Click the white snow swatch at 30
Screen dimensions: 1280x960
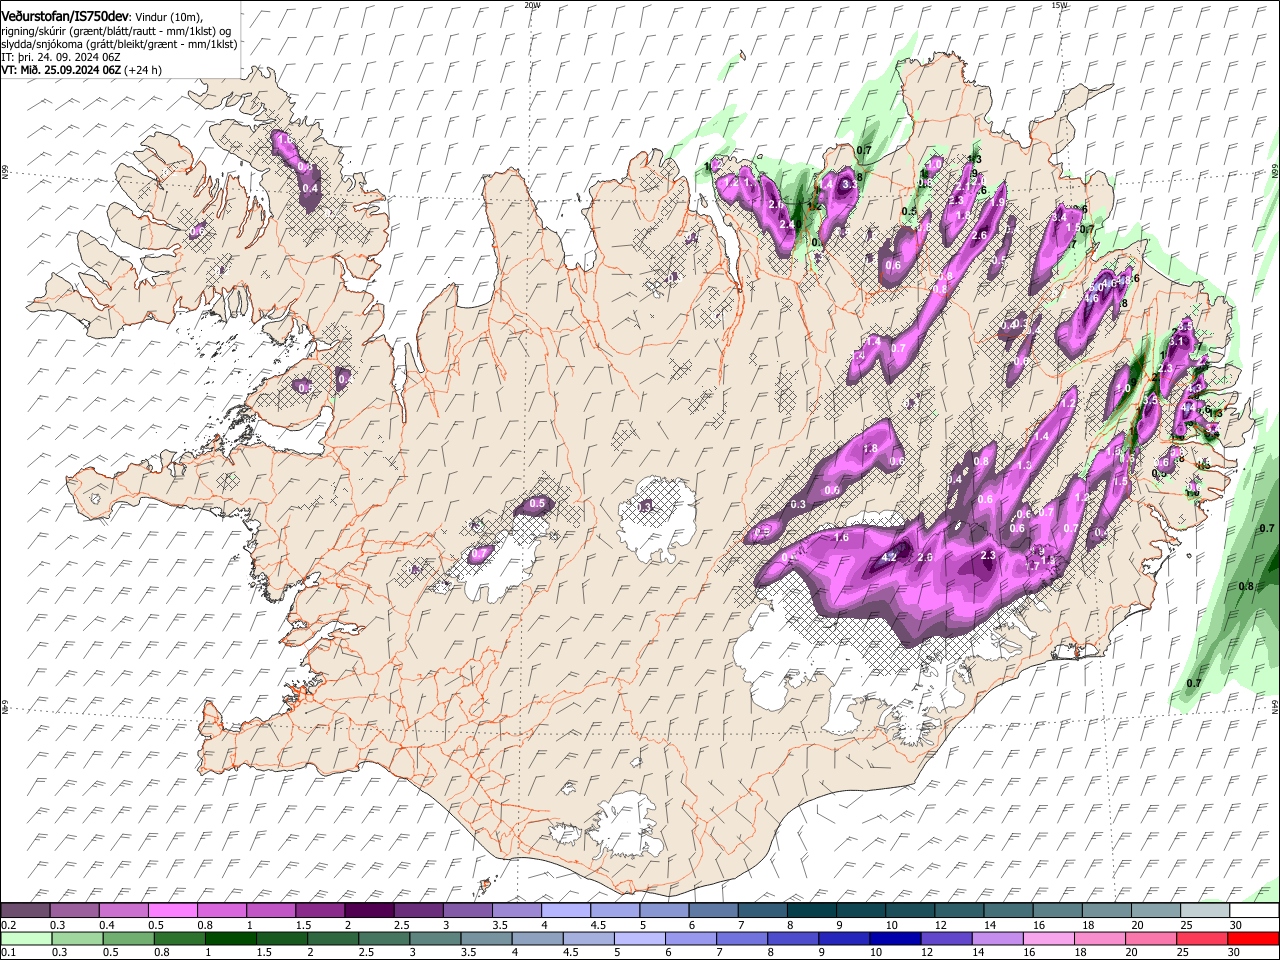1253,910
